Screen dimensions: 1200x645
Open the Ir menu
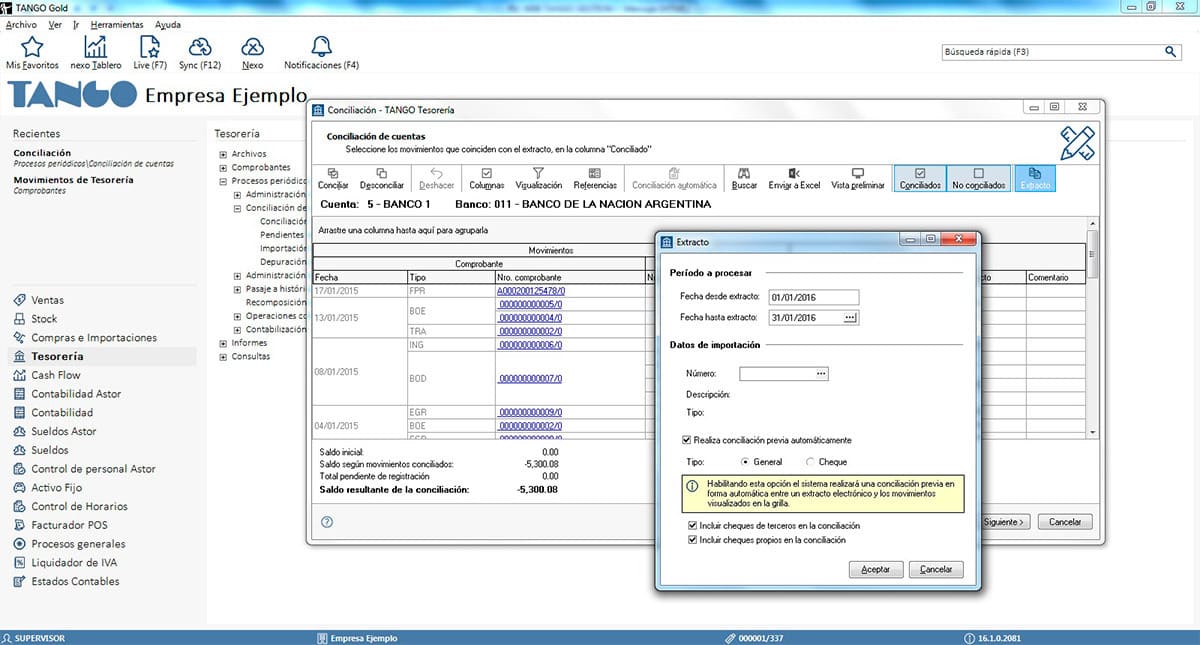coord(76,24)
